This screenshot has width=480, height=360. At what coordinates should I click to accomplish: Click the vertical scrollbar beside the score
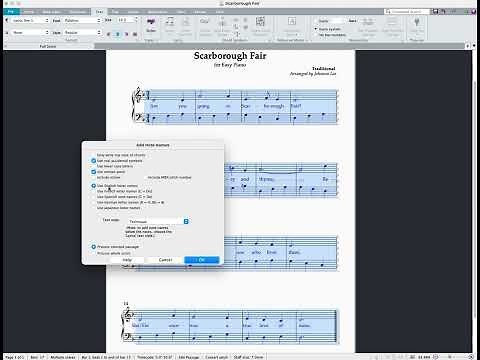tap(475, 200)
